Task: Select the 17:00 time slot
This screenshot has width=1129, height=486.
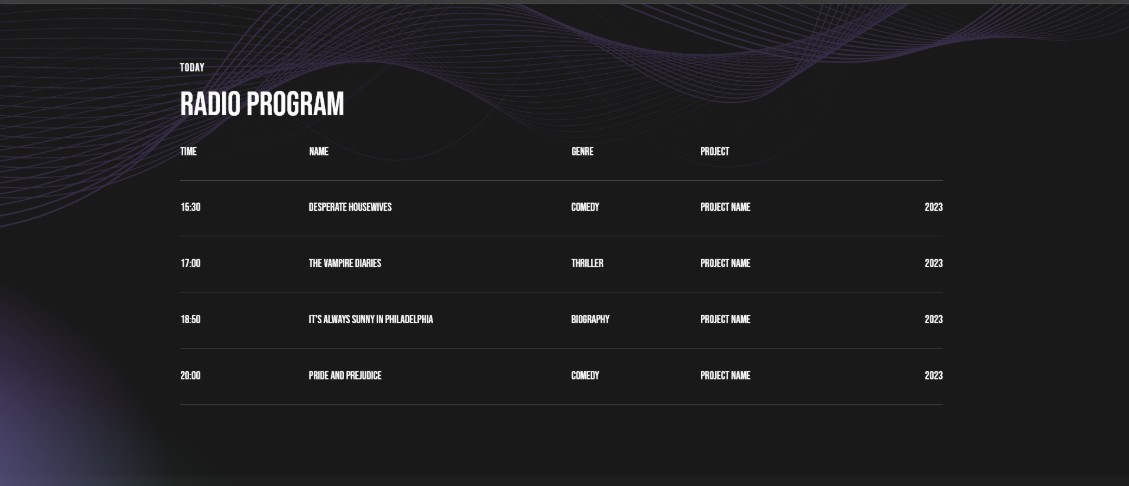Action: point(190,264)
